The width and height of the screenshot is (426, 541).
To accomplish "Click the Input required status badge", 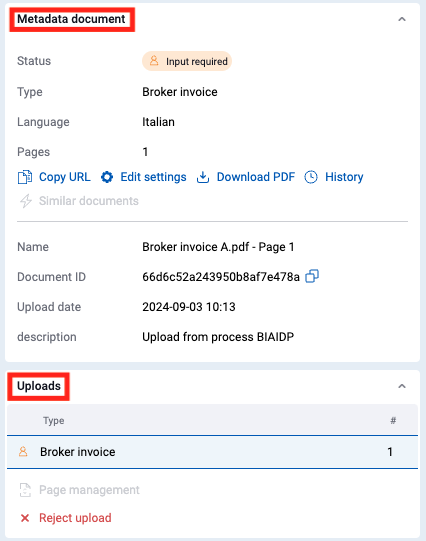I will [187, 61].
